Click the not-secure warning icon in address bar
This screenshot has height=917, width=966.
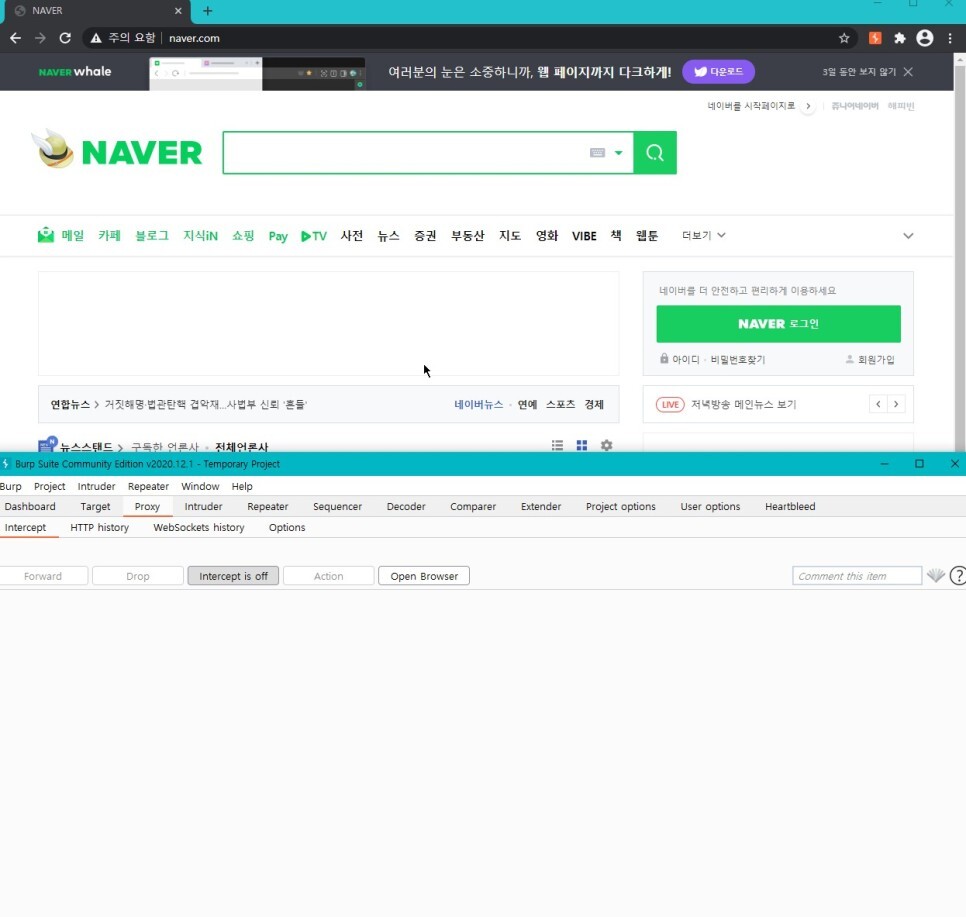tap(96, 38)
